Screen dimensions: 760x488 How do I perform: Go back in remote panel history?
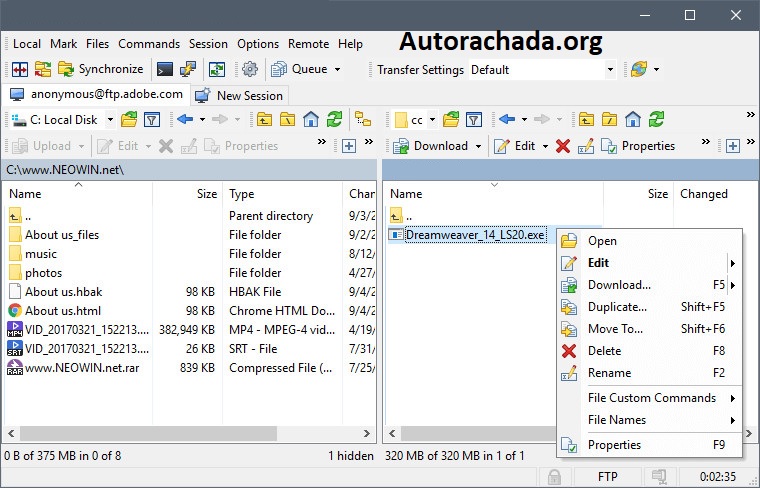click(507, 120)
